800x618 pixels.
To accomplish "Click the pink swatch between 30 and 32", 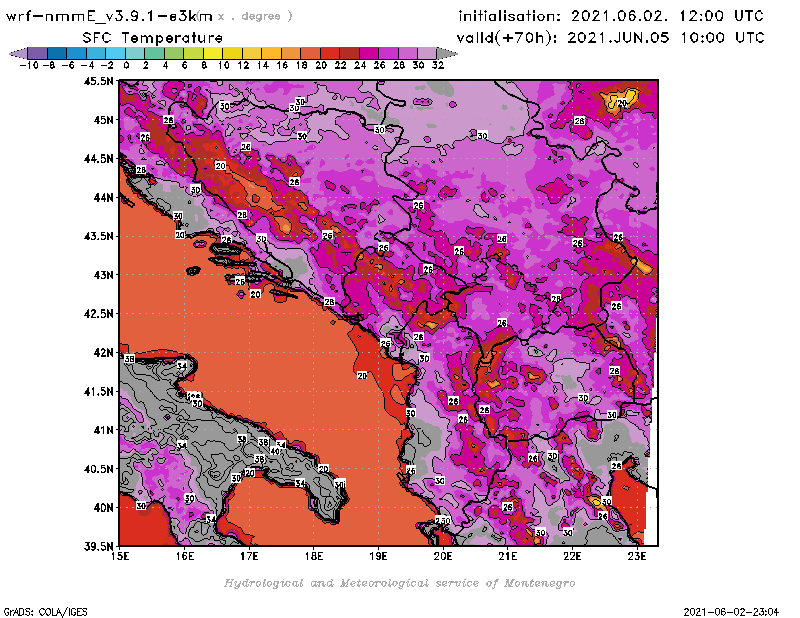I will click(427, 53).
